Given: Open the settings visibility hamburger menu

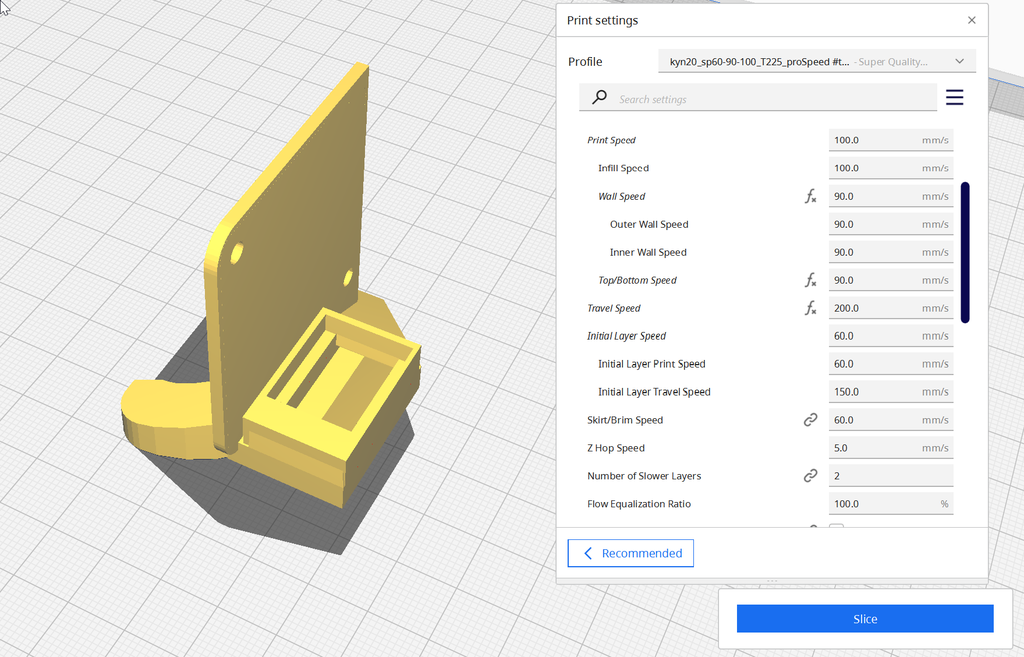Looking at the screenshot, I should [x=954, y=97].
